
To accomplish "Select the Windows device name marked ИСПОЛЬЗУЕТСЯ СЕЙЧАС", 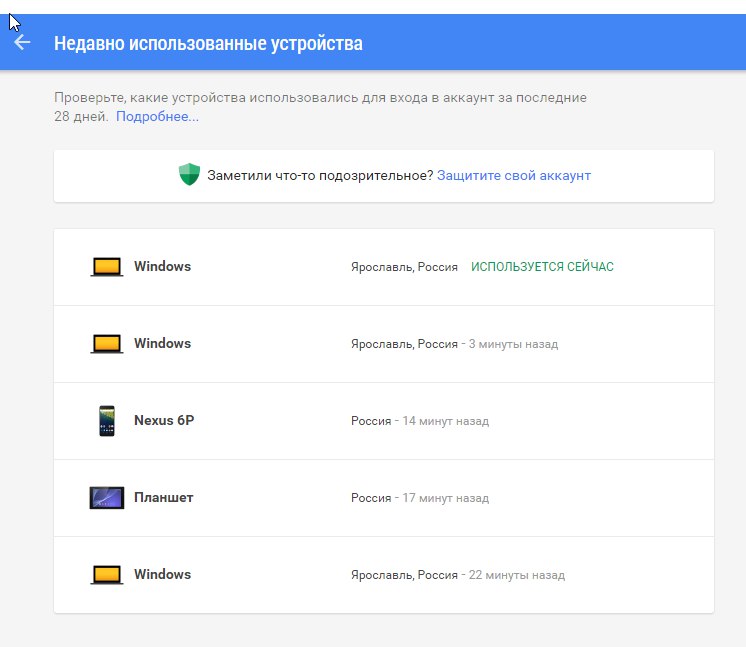I will (x=162, y=266).
